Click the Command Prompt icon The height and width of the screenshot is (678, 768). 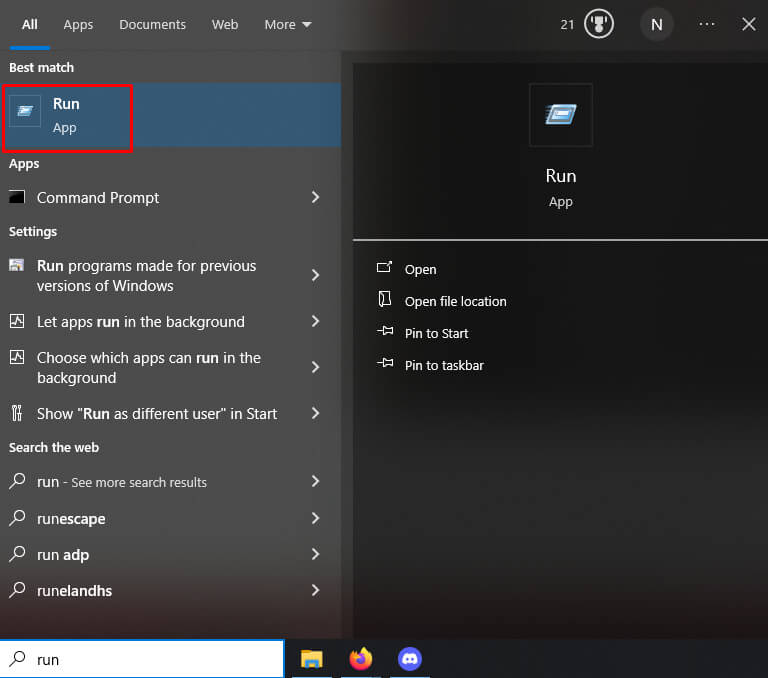coord(17,197)
